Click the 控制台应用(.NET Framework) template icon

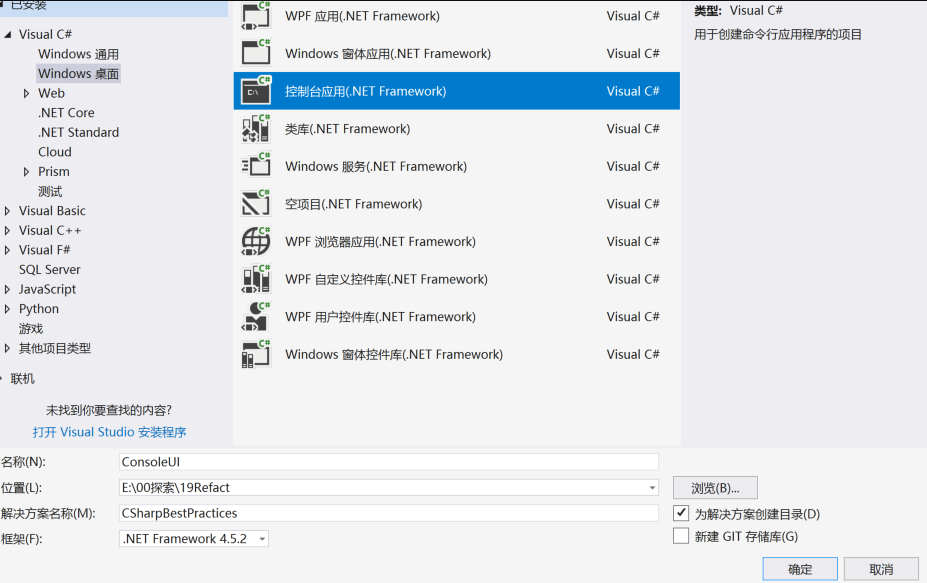coord(255,90)
